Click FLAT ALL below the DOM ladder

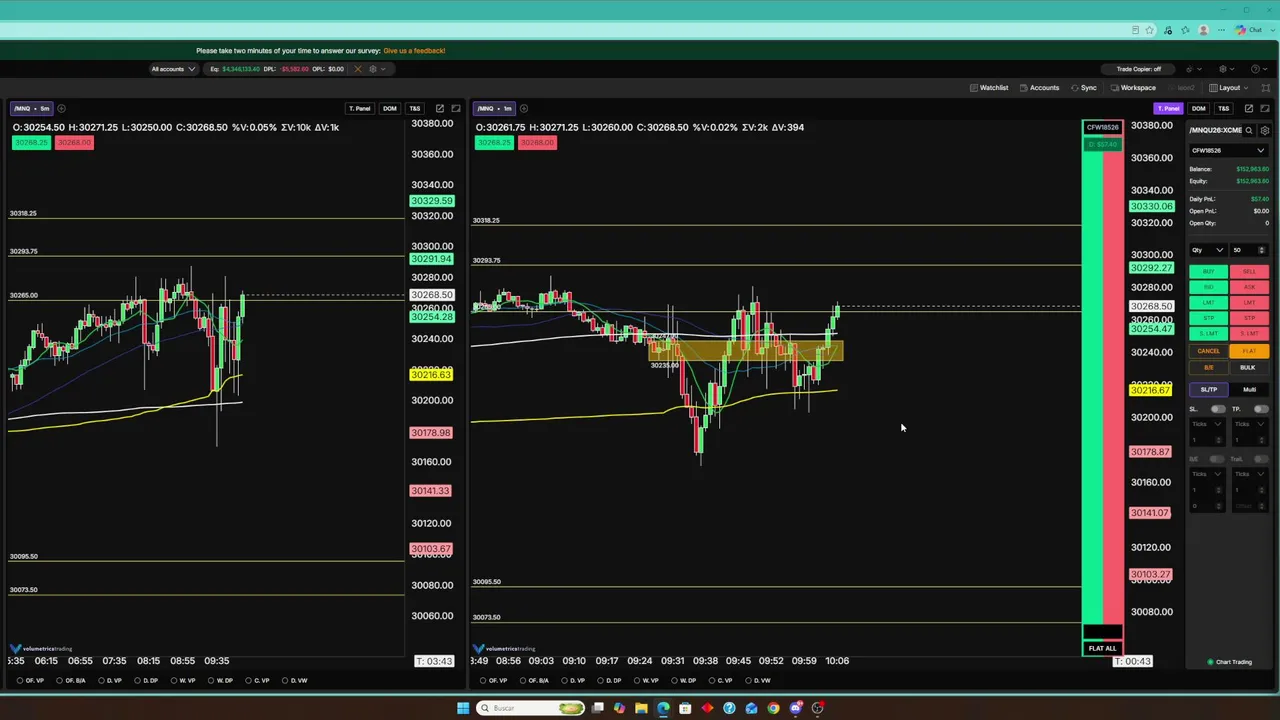[x=1102, y=648]
